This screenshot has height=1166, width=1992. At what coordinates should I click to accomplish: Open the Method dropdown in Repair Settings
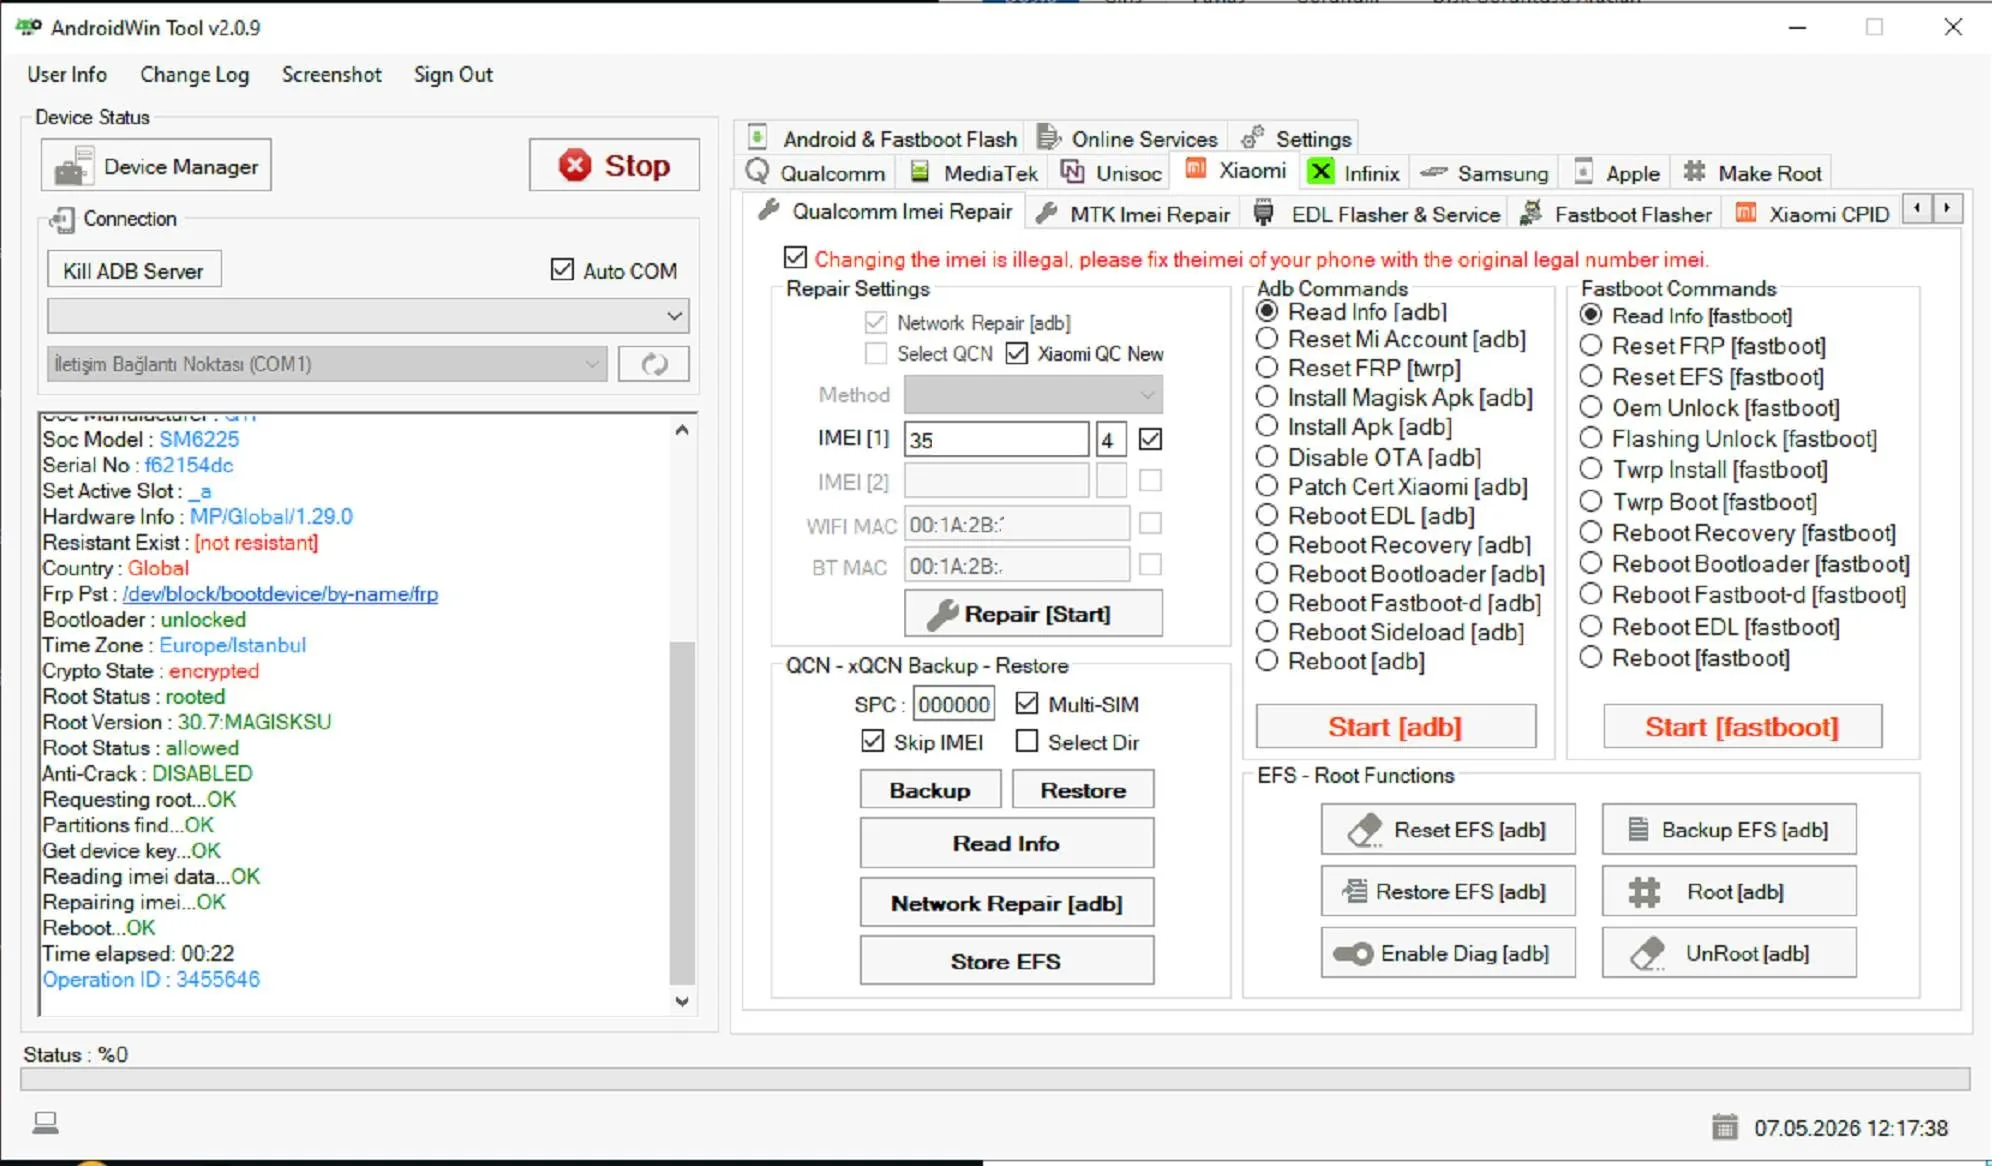pyautogui.click(x=1033, y=394)
